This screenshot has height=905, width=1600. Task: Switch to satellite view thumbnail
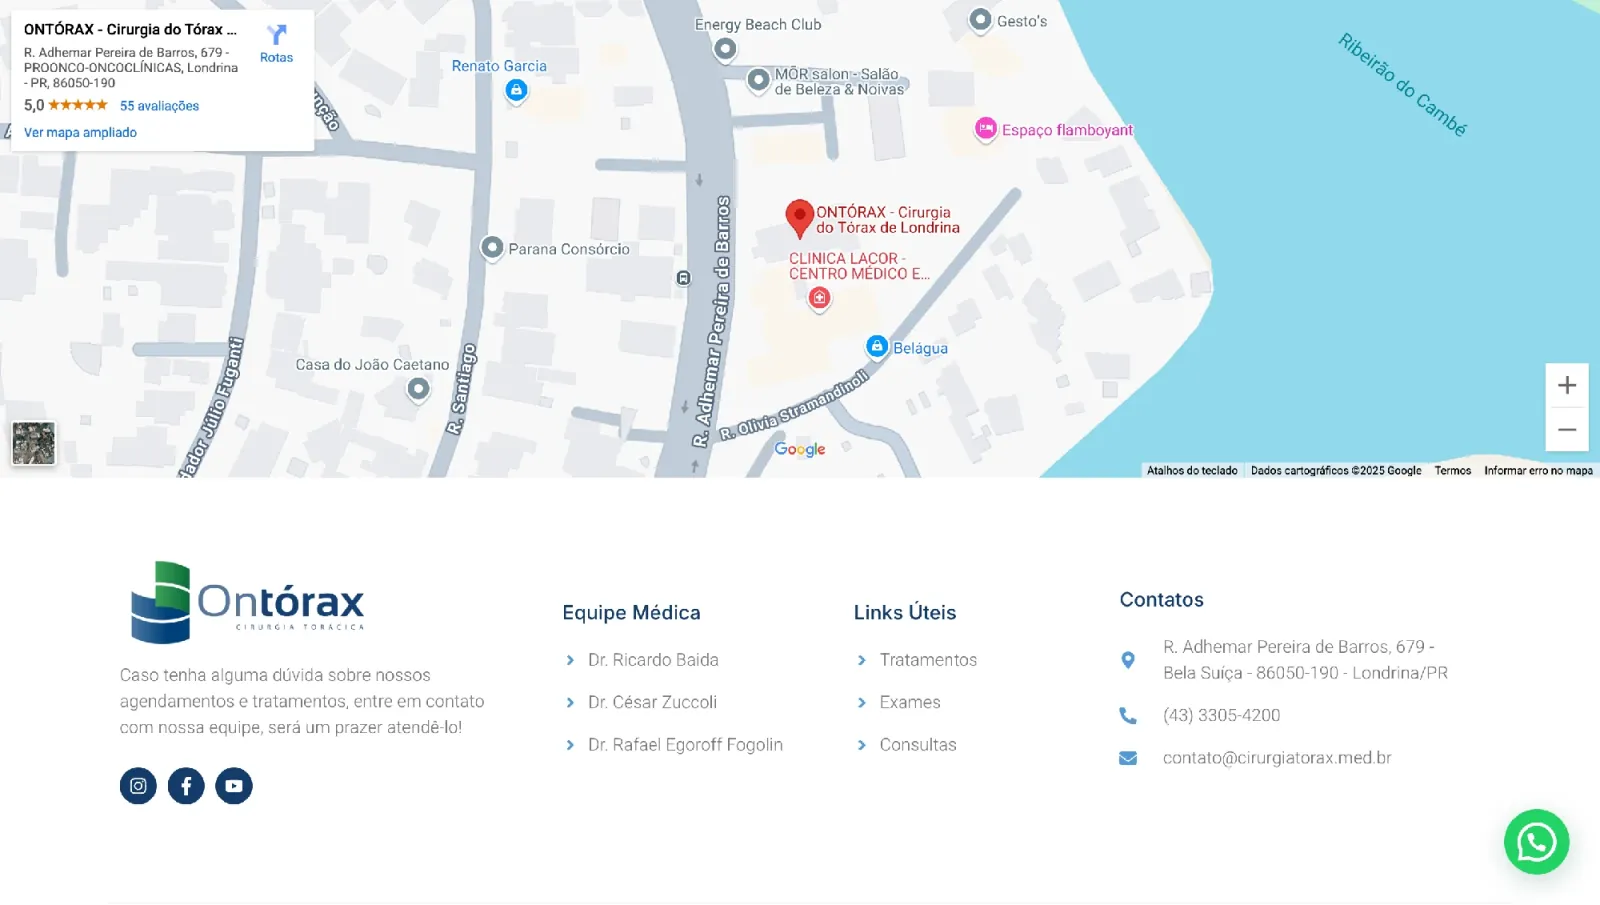coord(34,443)
